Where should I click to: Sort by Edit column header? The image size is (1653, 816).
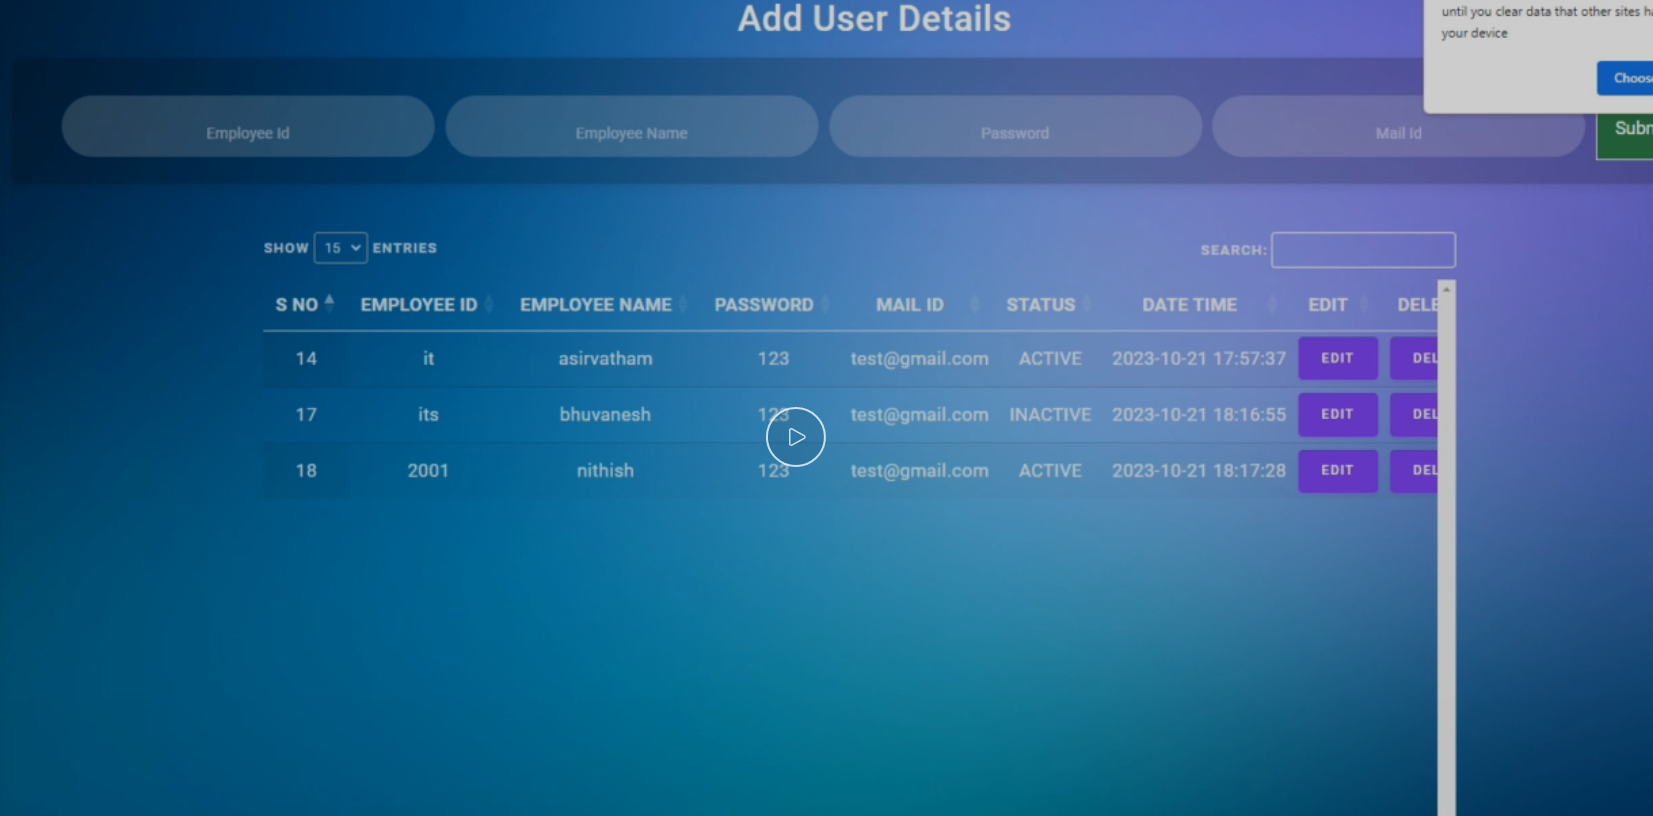pyautogui.click(x=1328, y=305)
